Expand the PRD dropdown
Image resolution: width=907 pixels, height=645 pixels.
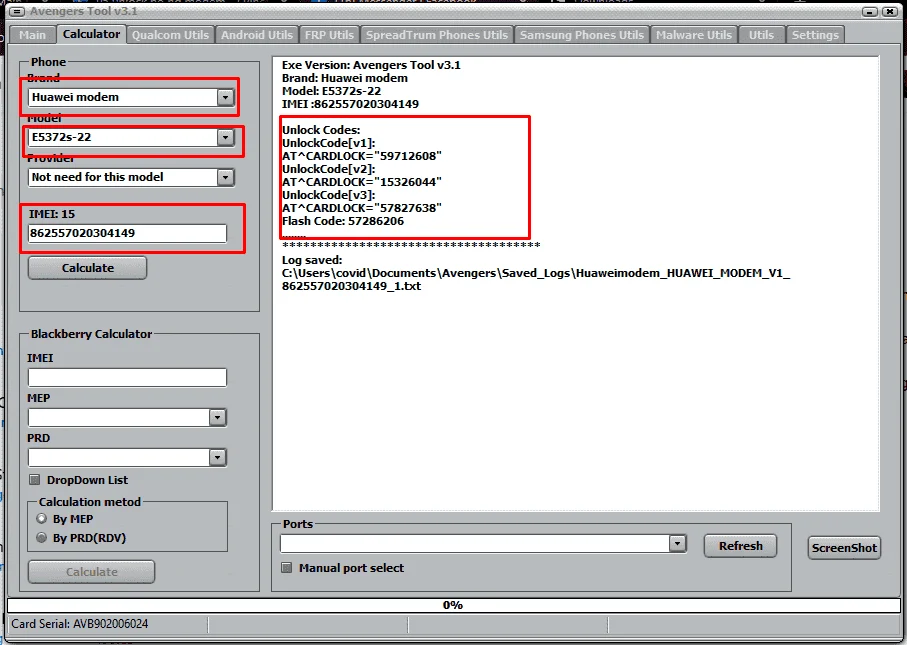tap(217, 458)
